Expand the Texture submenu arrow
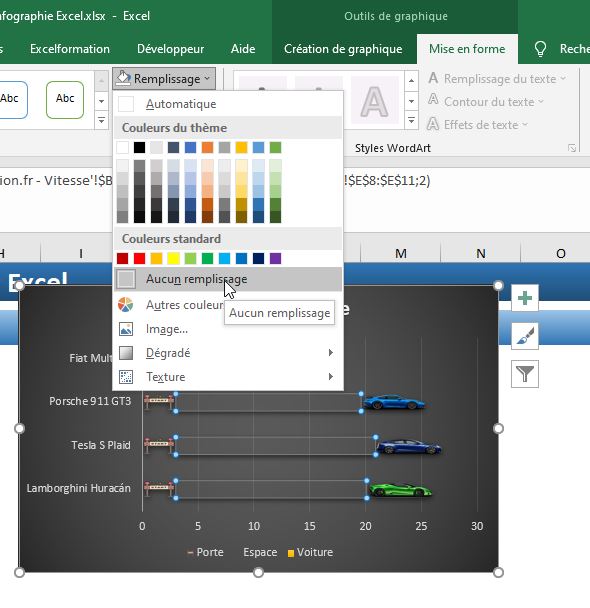Image resolution: width=590 pixels, height=608 pixels. point(330,377)
